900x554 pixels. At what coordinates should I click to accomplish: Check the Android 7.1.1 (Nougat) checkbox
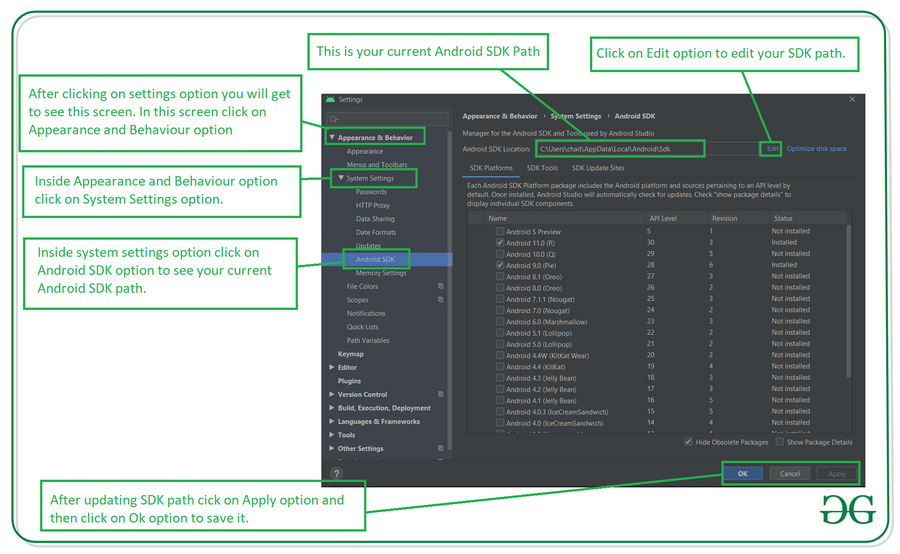pyautogui.click(x=500, y=299)
